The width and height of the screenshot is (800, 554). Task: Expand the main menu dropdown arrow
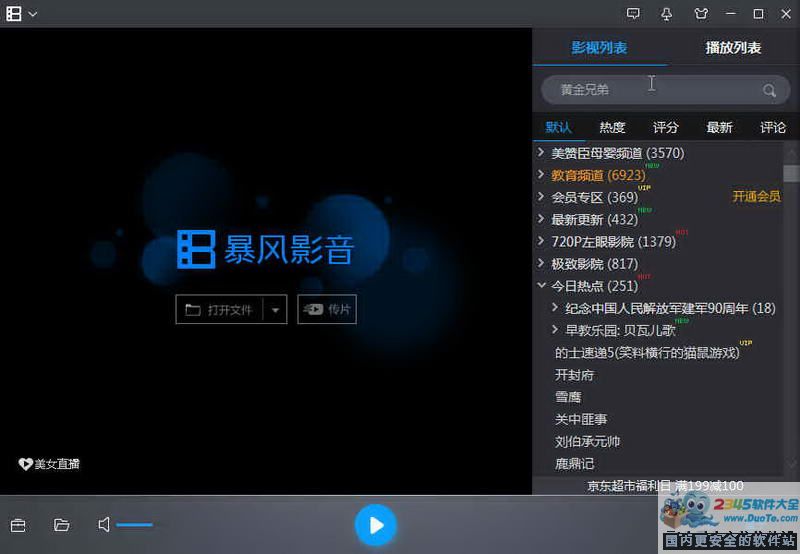(x=33, y=14)
